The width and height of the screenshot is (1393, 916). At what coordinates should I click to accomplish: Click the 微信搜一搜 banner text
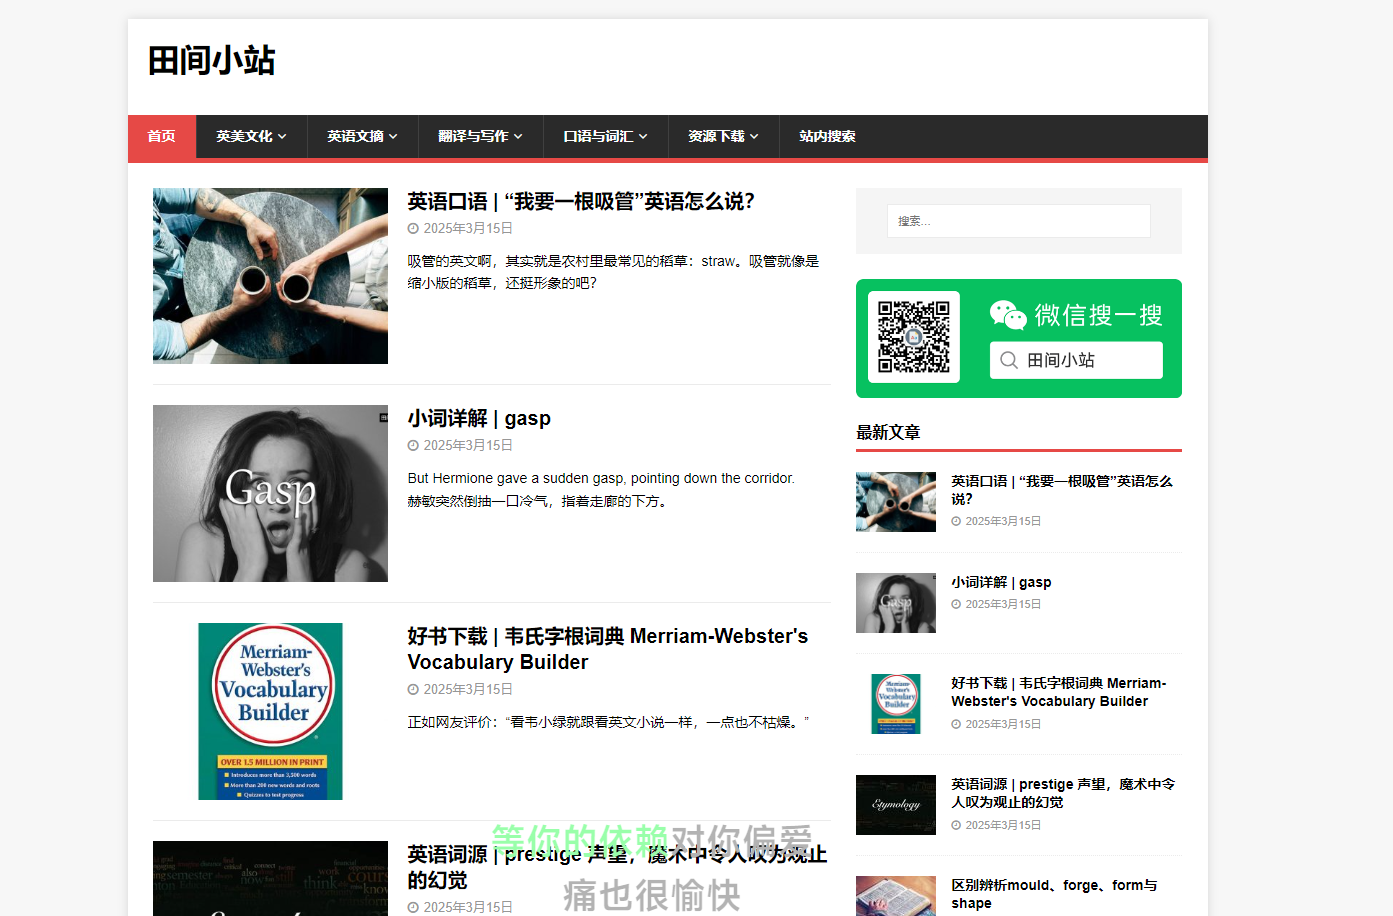(x=1099, y=315)
